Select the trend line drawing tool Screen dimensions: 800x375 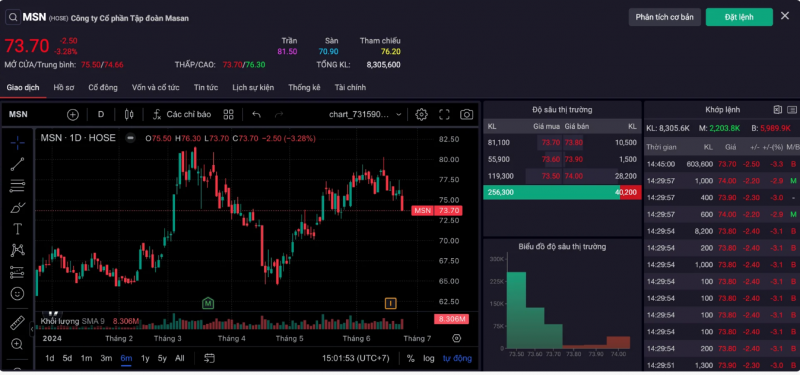17,164
